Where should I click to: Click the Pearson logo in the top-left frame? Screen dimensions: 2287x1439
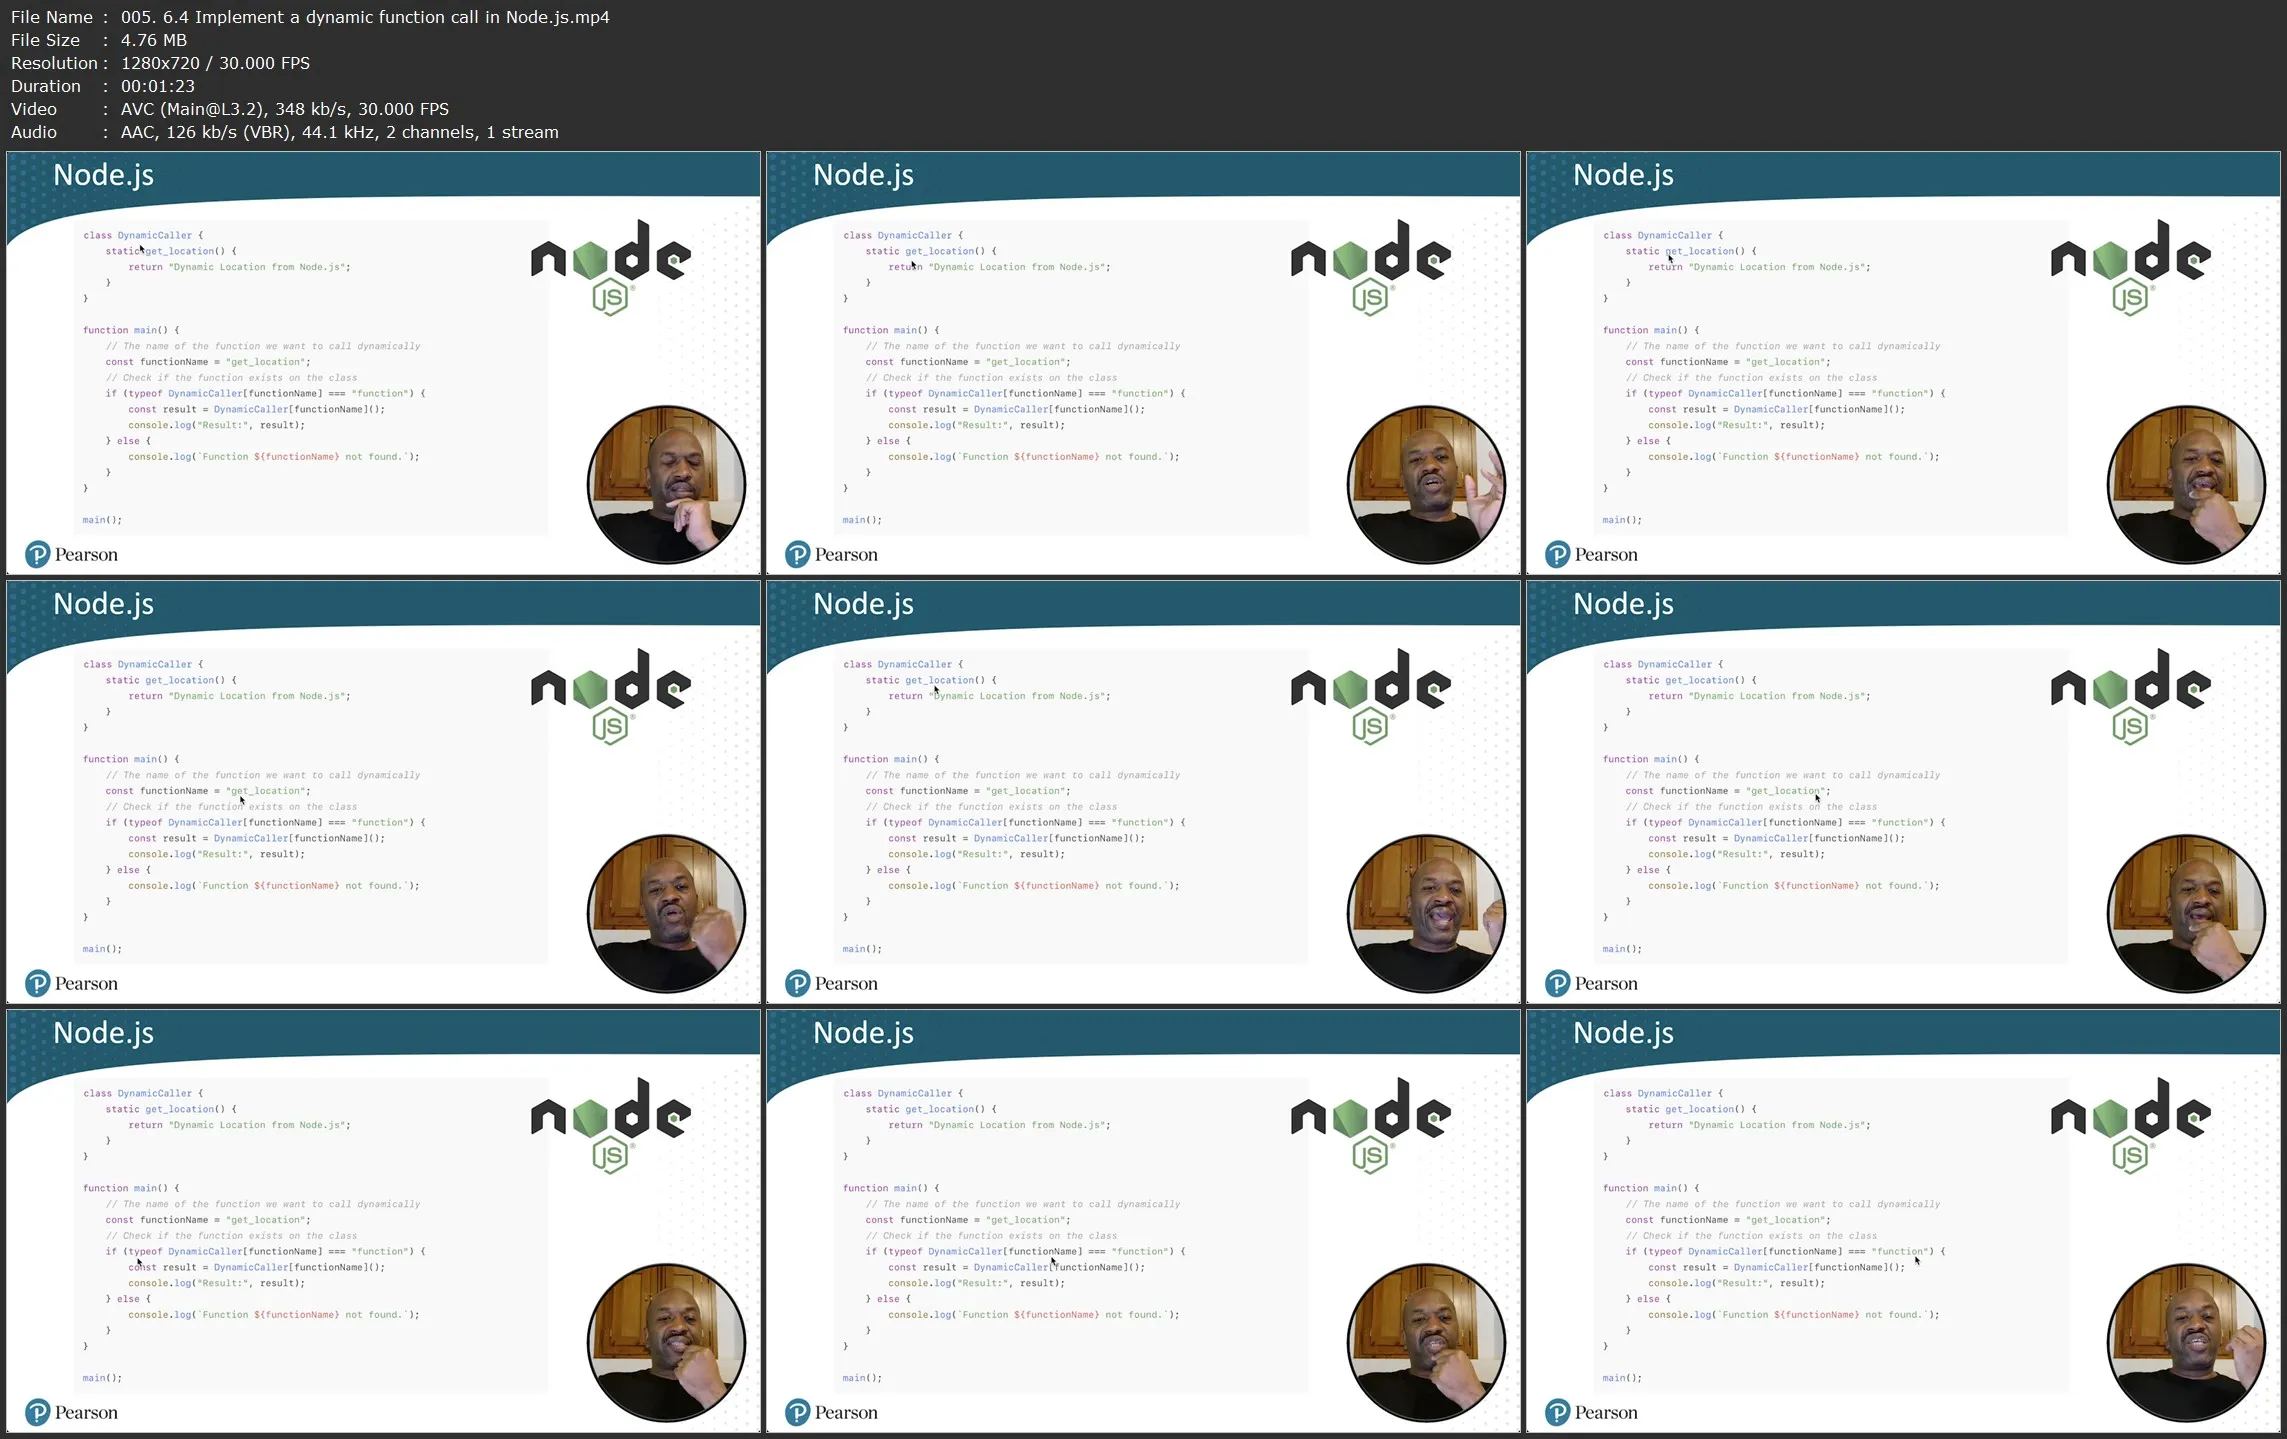point(71,554)
